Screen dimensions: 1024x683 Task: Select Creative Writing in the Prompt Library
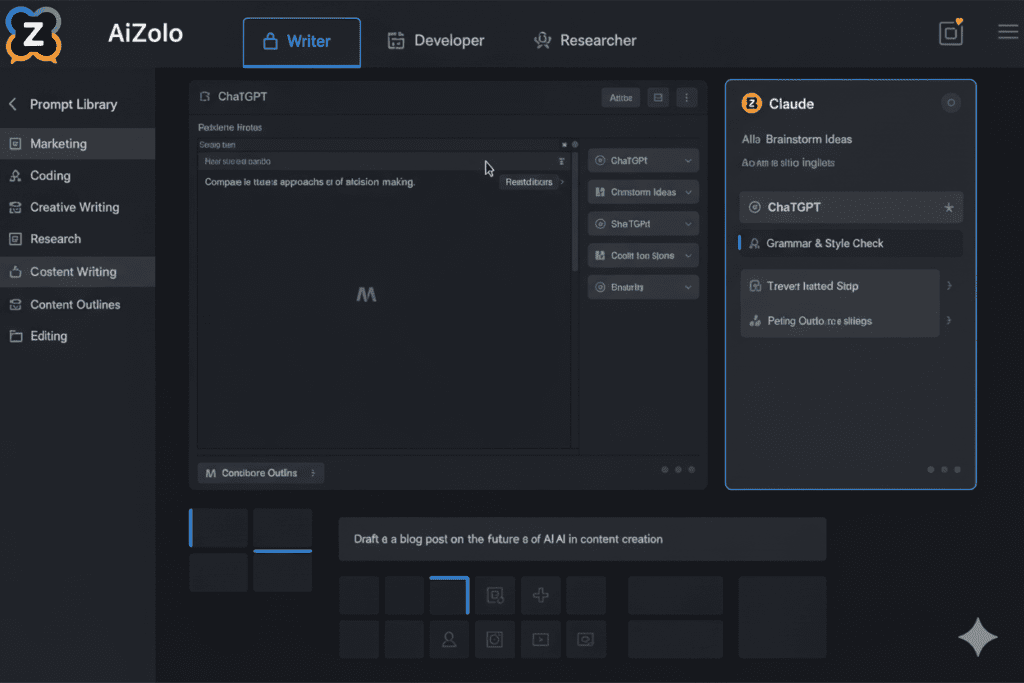74,207
